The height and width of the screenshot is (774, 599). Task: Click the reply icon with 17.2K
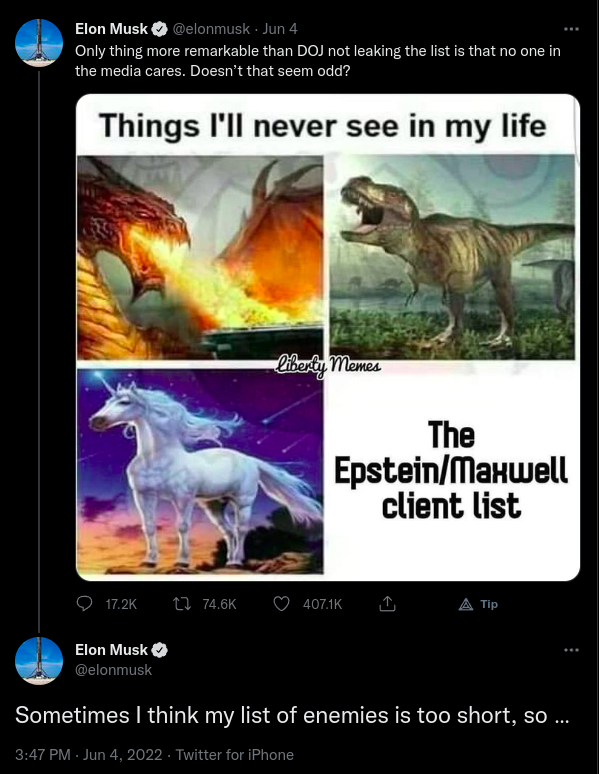(85, 604)
